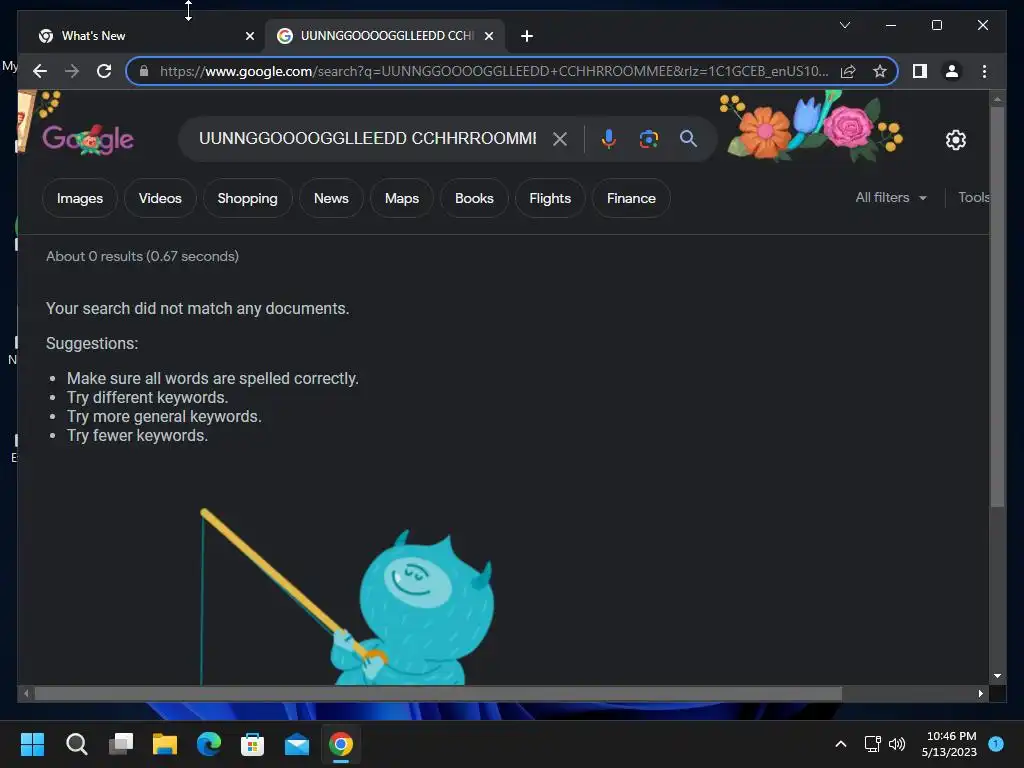Select the UUNNGGOOOOGGLLEEDD search tab

[x=386, y=36]
